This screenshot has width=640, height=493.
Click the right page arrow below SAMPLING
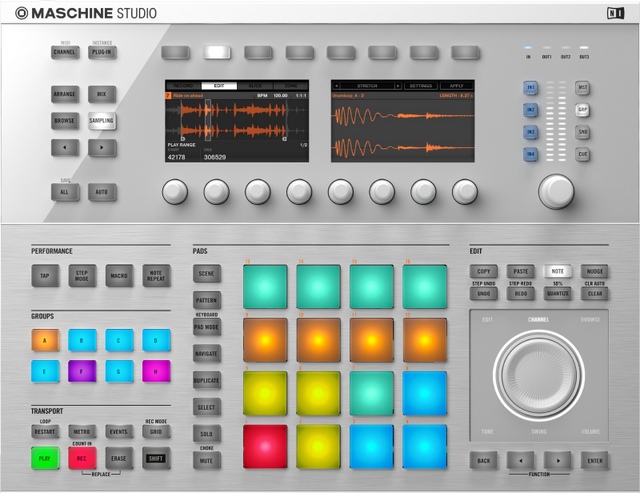(x=102, y=147)
